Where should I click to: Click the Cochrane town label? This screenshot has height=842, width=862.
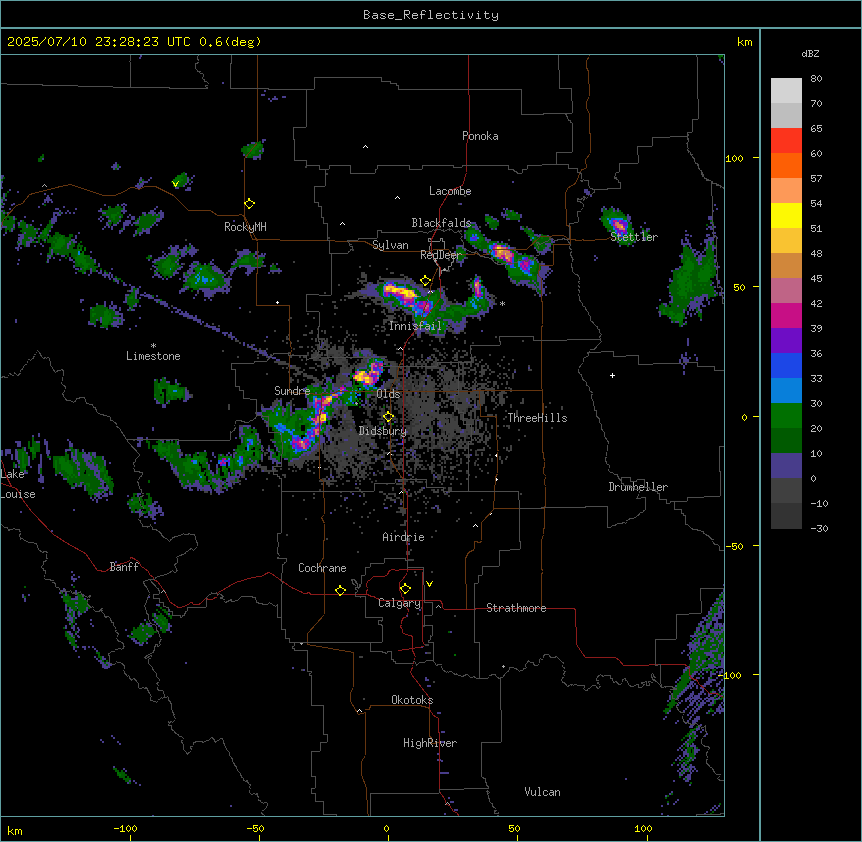tap(322, 568)
